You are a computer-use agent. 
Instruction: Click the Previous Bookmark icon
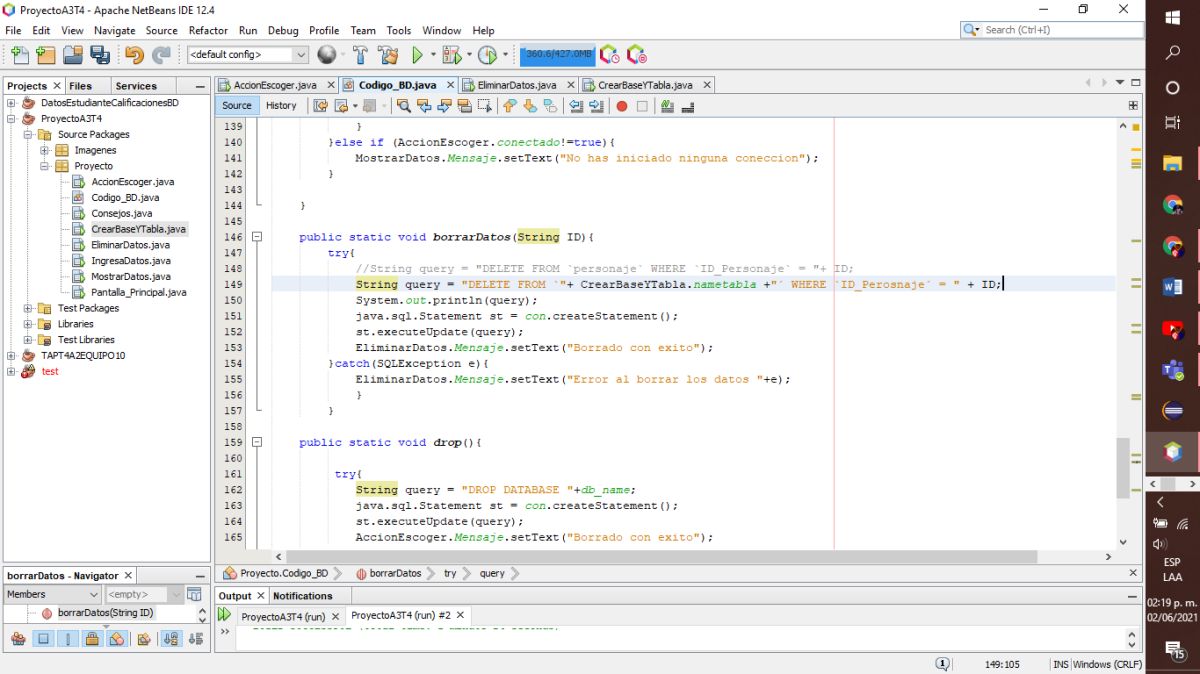pyautogui.click(x=508, y=105)
